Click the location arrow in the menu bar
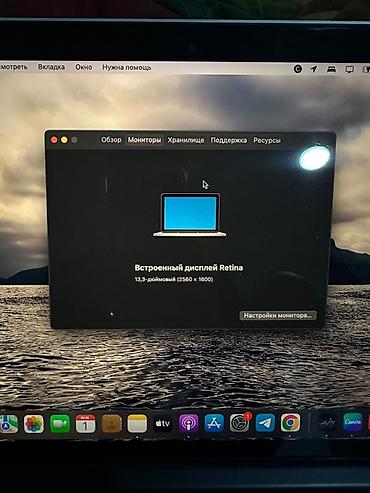This screenshot has width=370, height=493. pyautogui.click(x=314, y=69)
